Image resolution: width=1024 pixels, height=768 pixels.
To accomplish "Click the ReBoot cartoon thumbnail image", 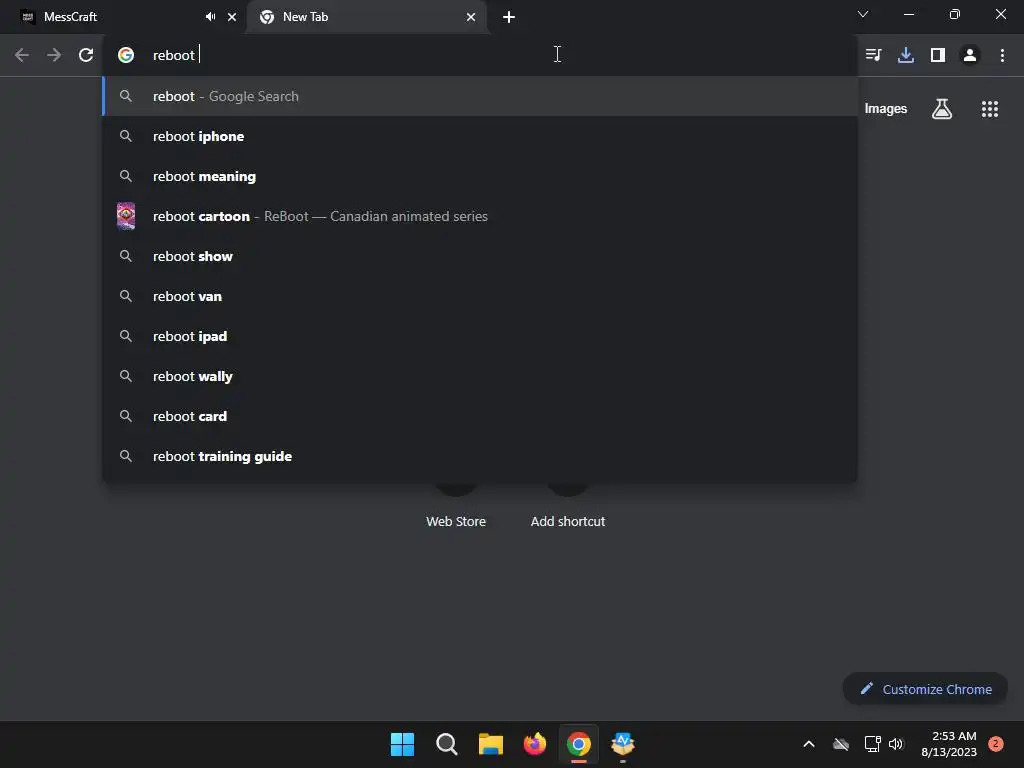I will pos(126,216).
